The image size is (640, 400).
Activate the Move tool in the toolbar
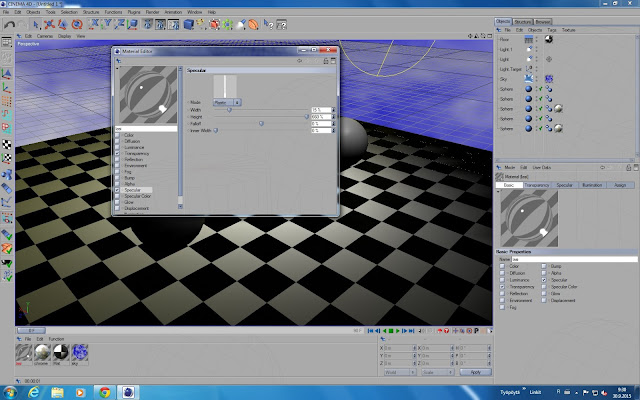[49, 25]
